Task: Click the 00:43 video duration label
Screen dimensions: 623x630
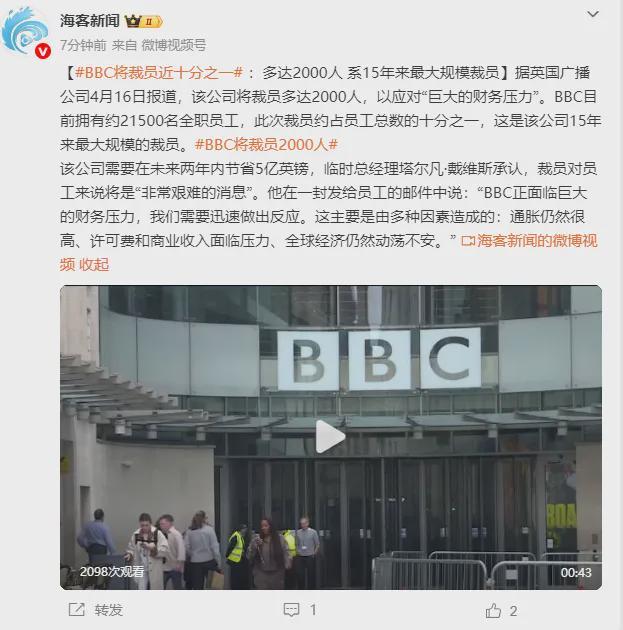Action: (x=576, y=573)
